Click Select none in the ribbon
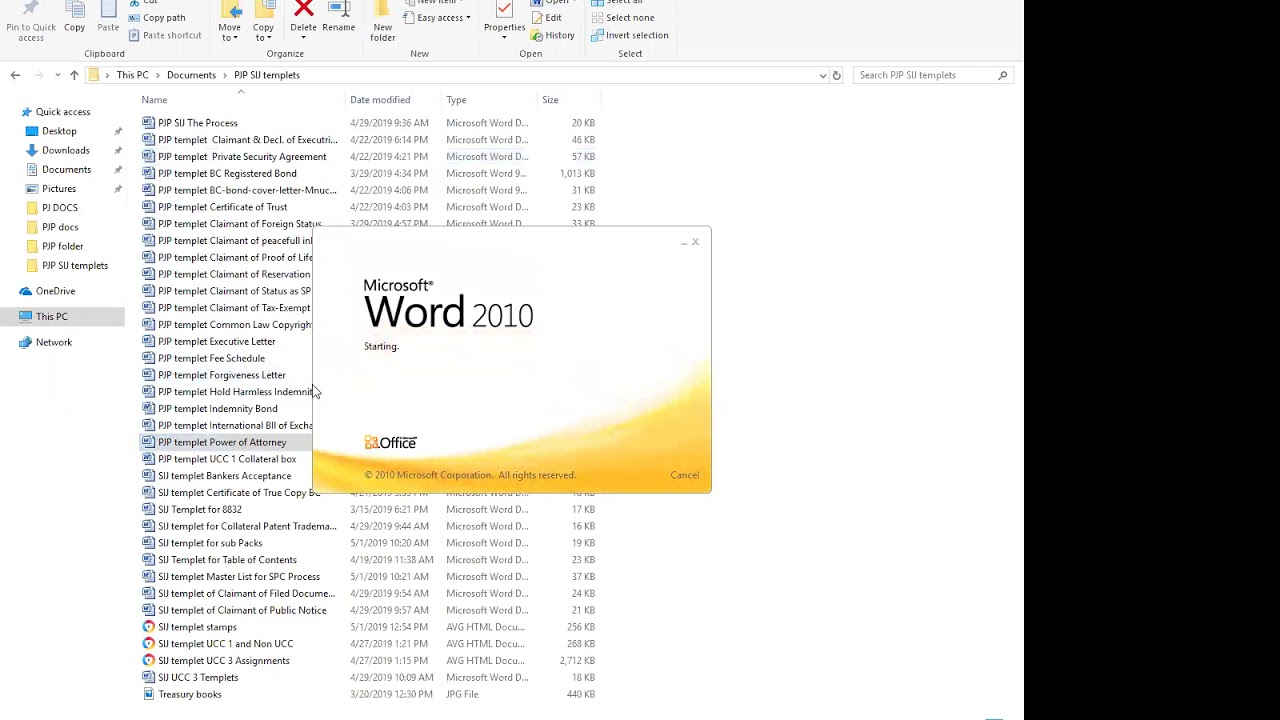This screenshot has width=1280, height=720. 622,18
